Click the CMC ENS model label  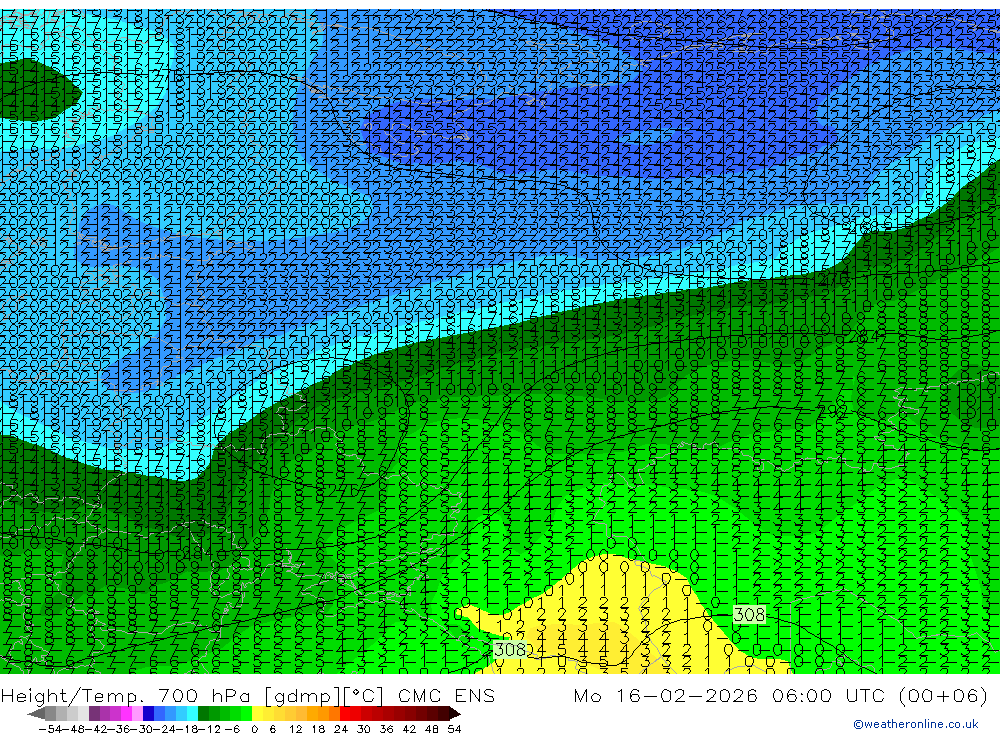click(446, 695)
